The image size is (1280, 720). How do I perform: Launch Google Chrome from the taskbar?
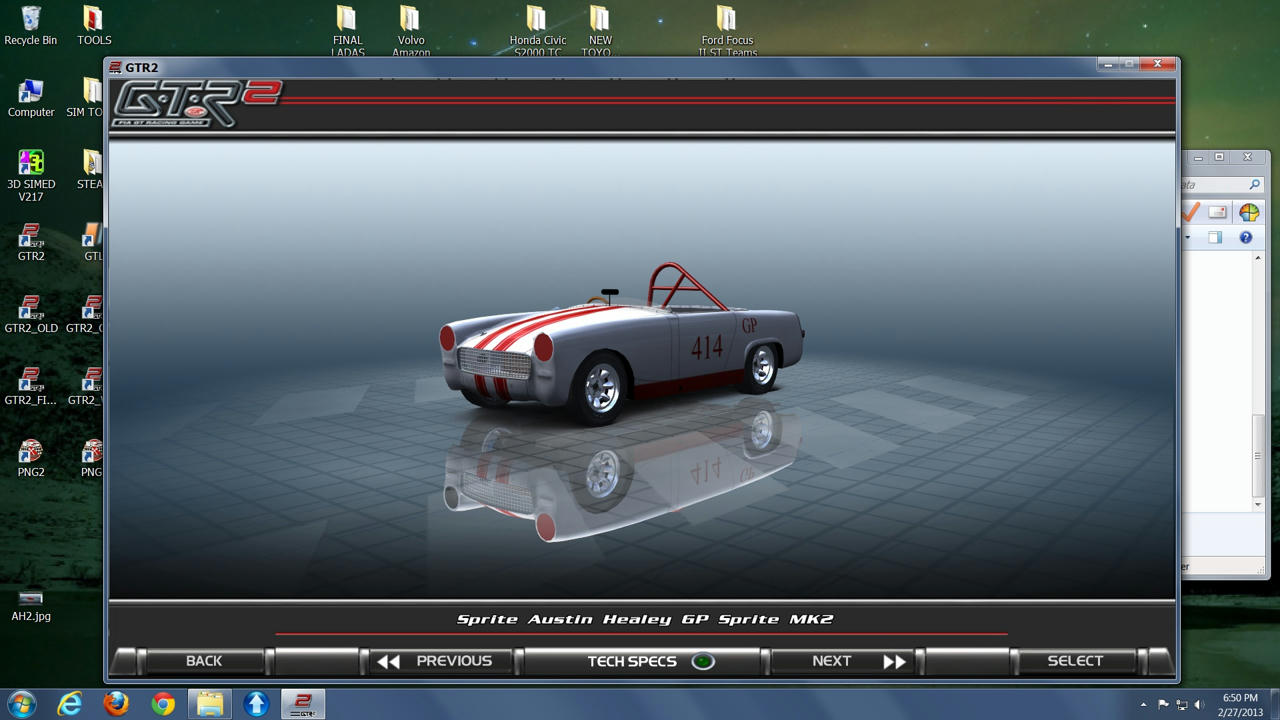(163, 704)
